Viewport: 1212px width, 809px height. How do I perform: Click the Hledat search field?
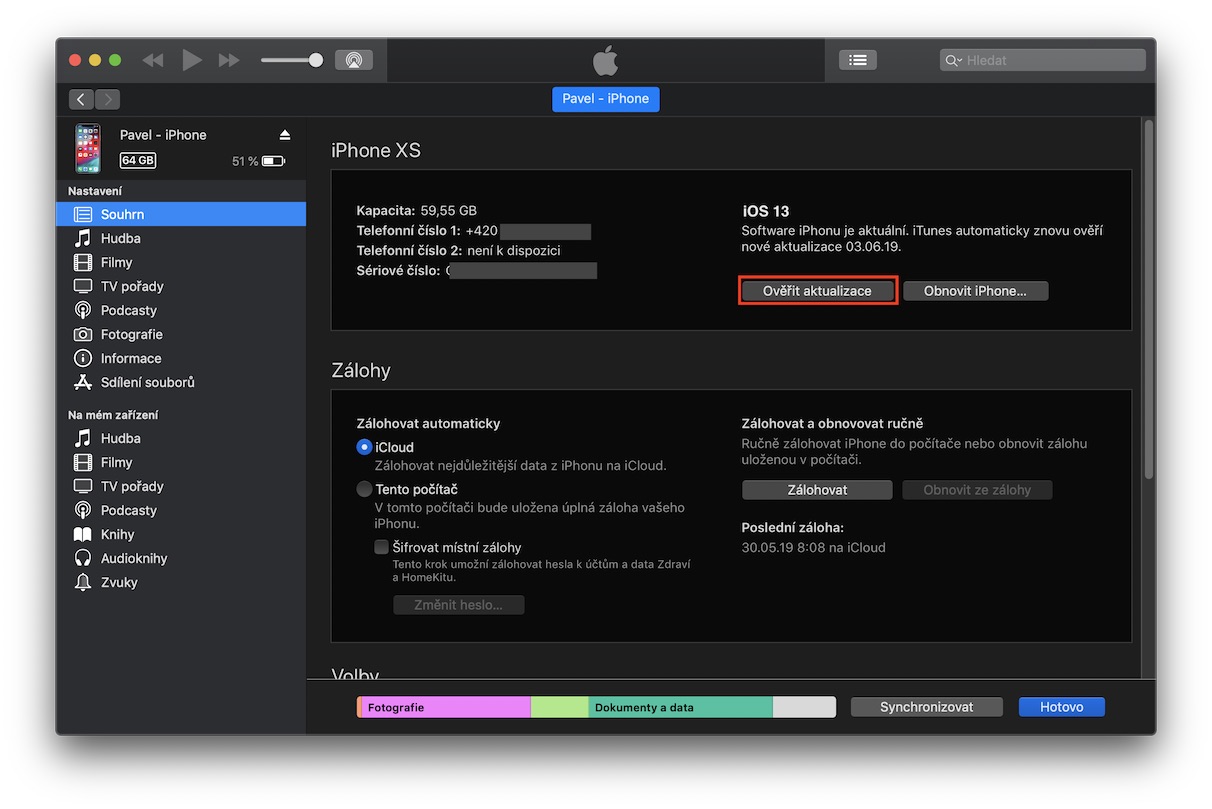point(1043,60)
